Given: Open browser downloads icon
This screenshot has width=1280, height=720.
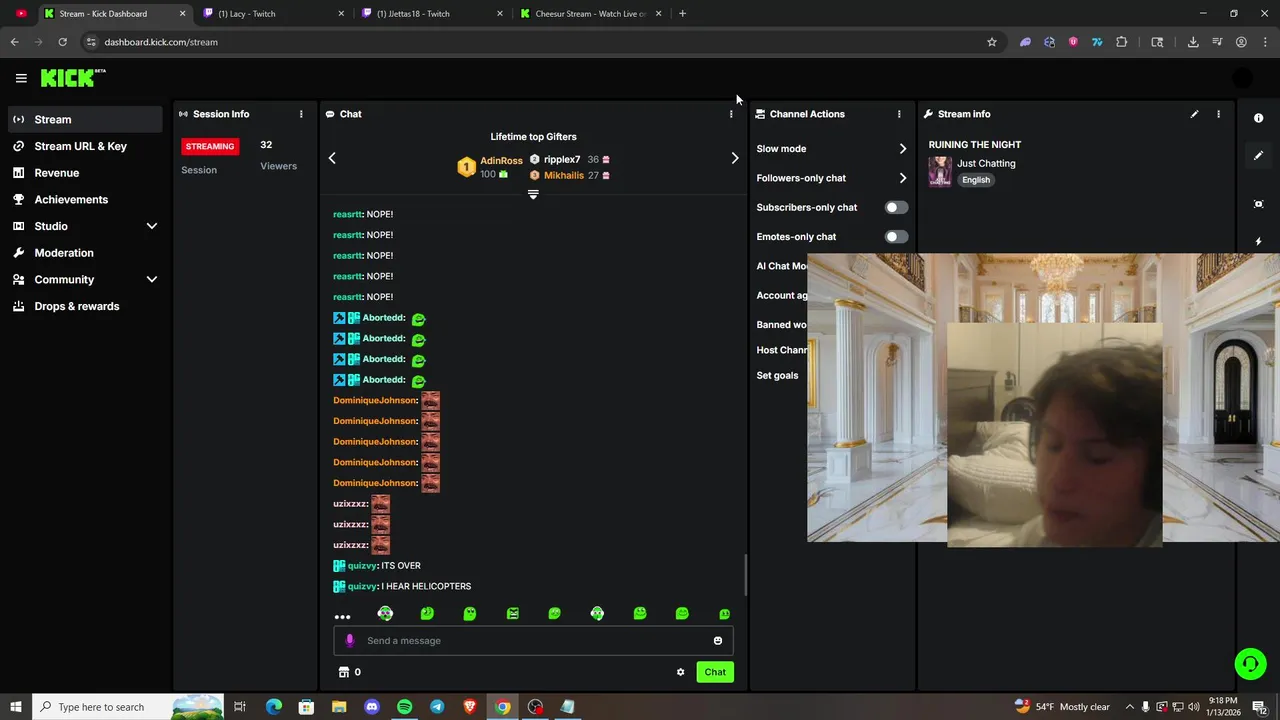Looking at the screenshot, I should [x=1193, y=42].
